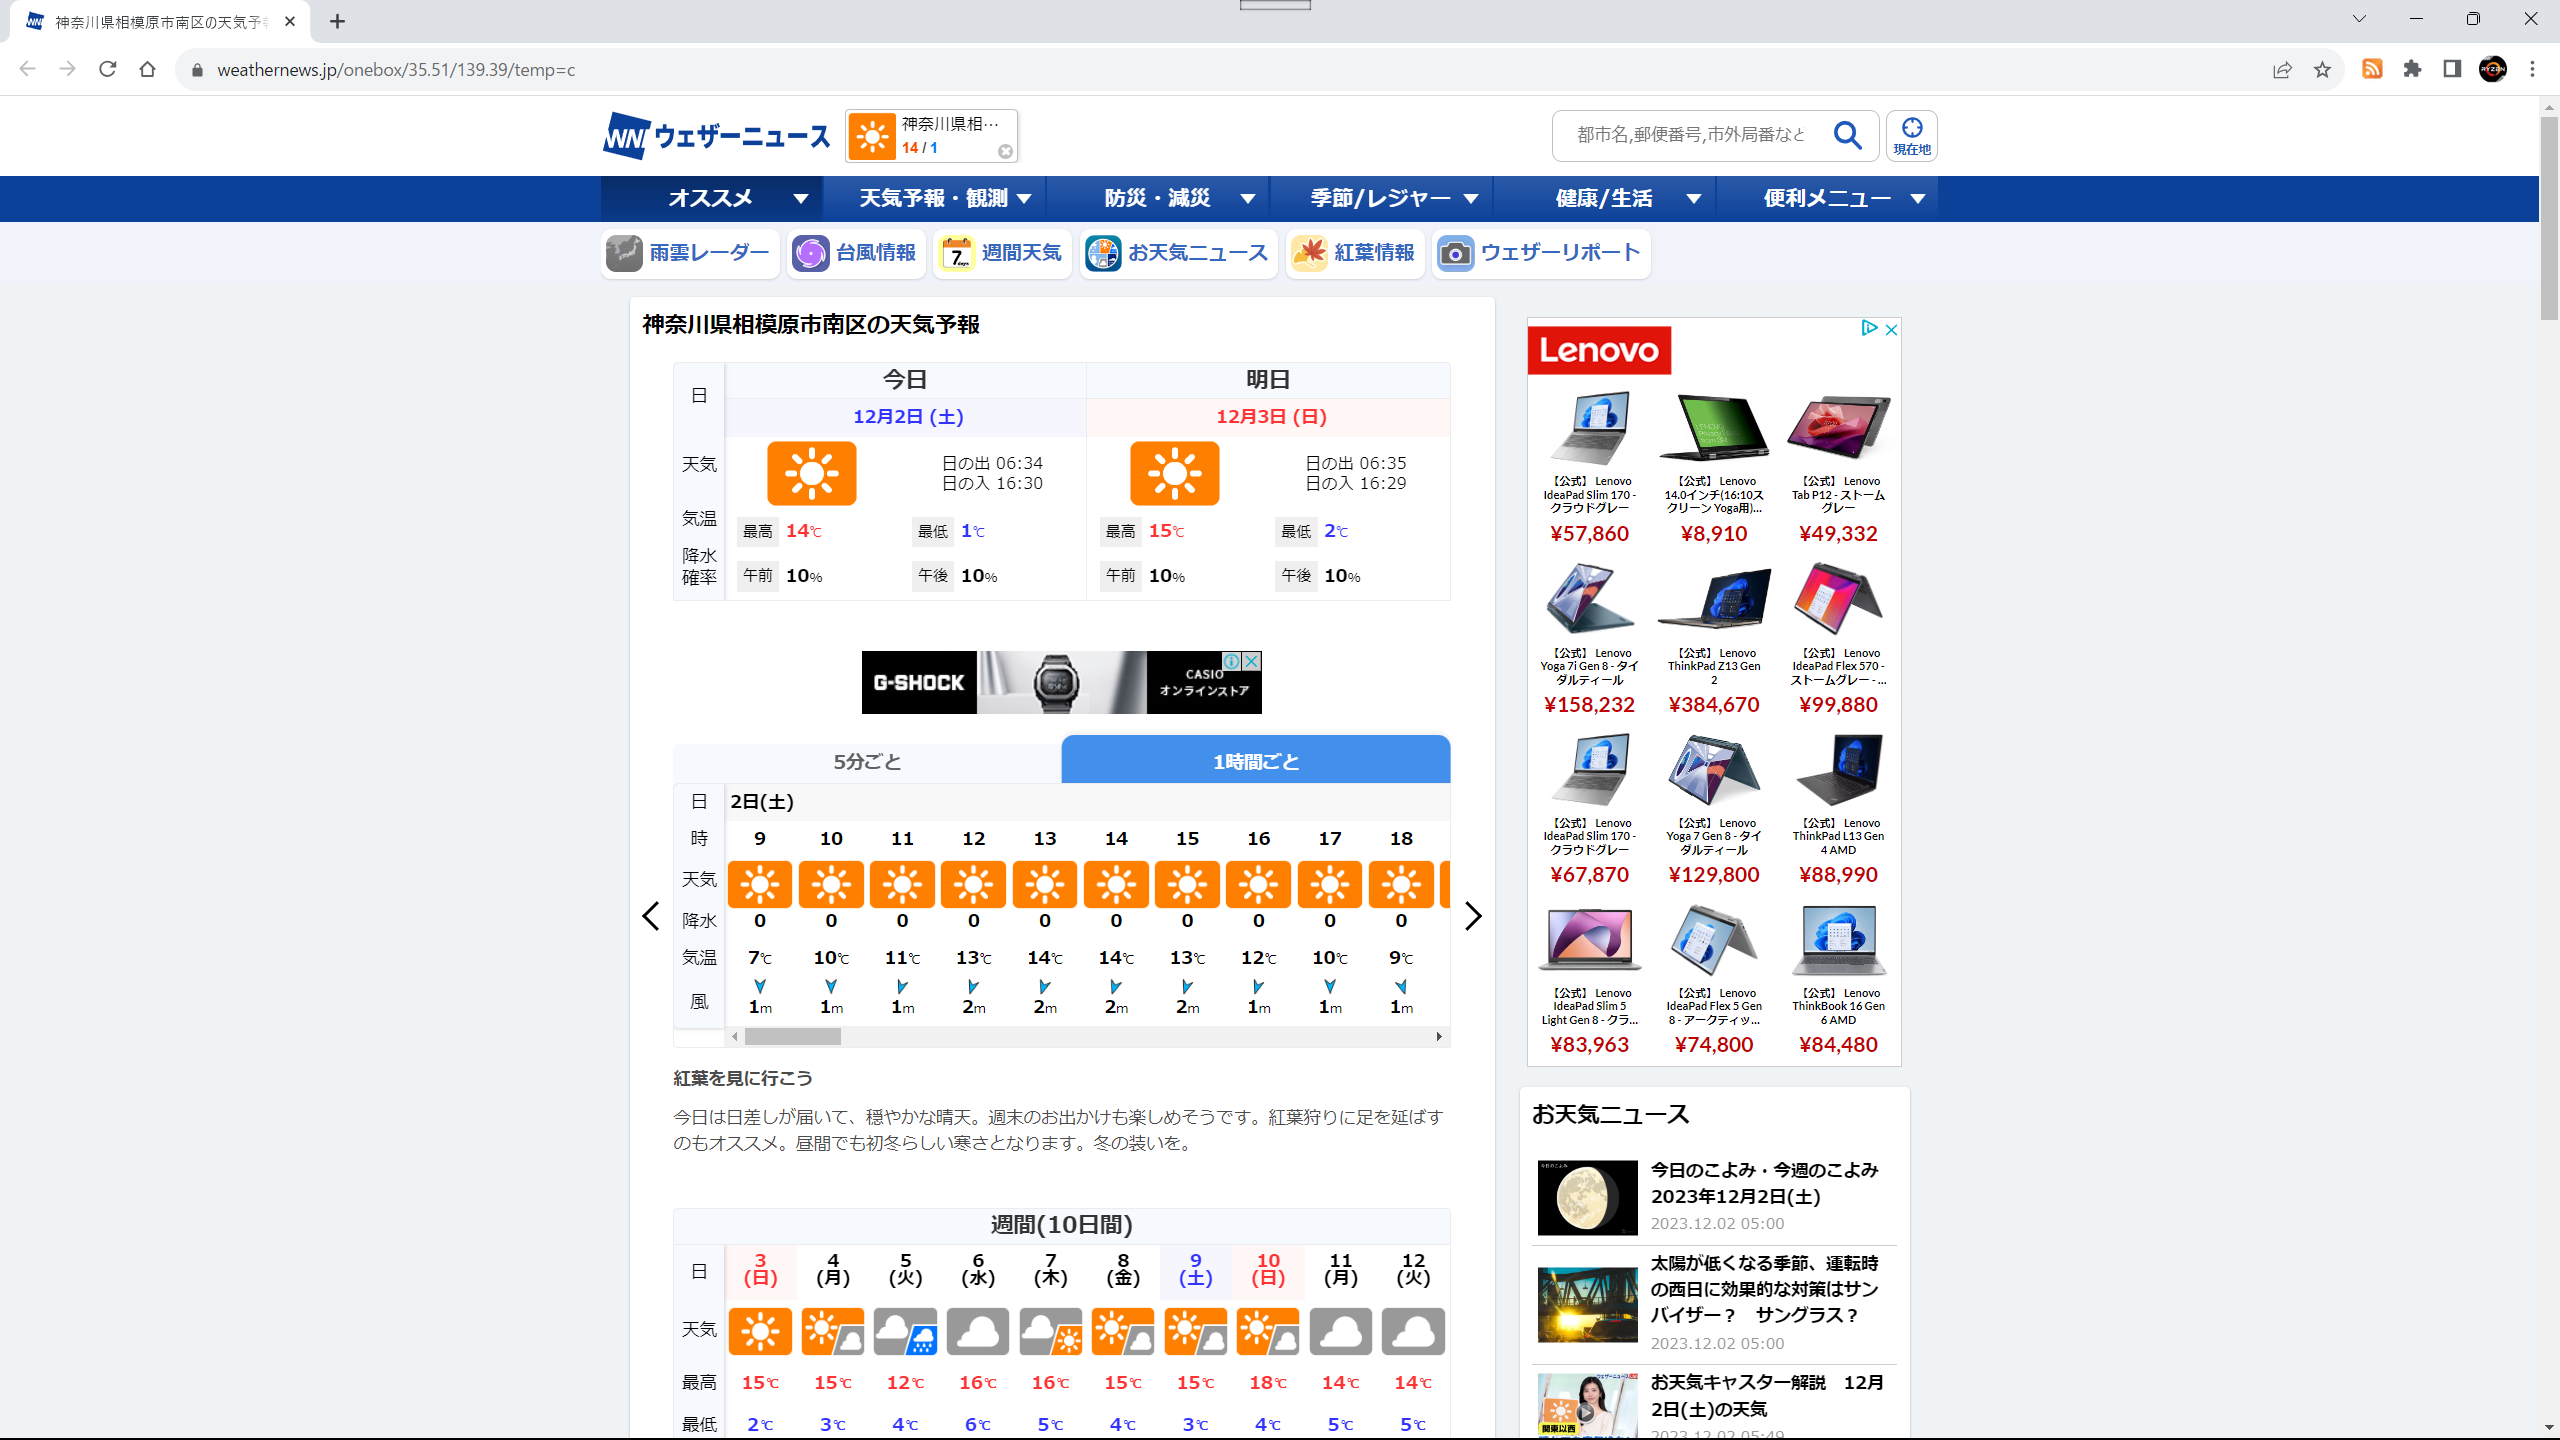The image size is (2560, 1440).
Task: Click the 今日 column header
Action: 906,380
